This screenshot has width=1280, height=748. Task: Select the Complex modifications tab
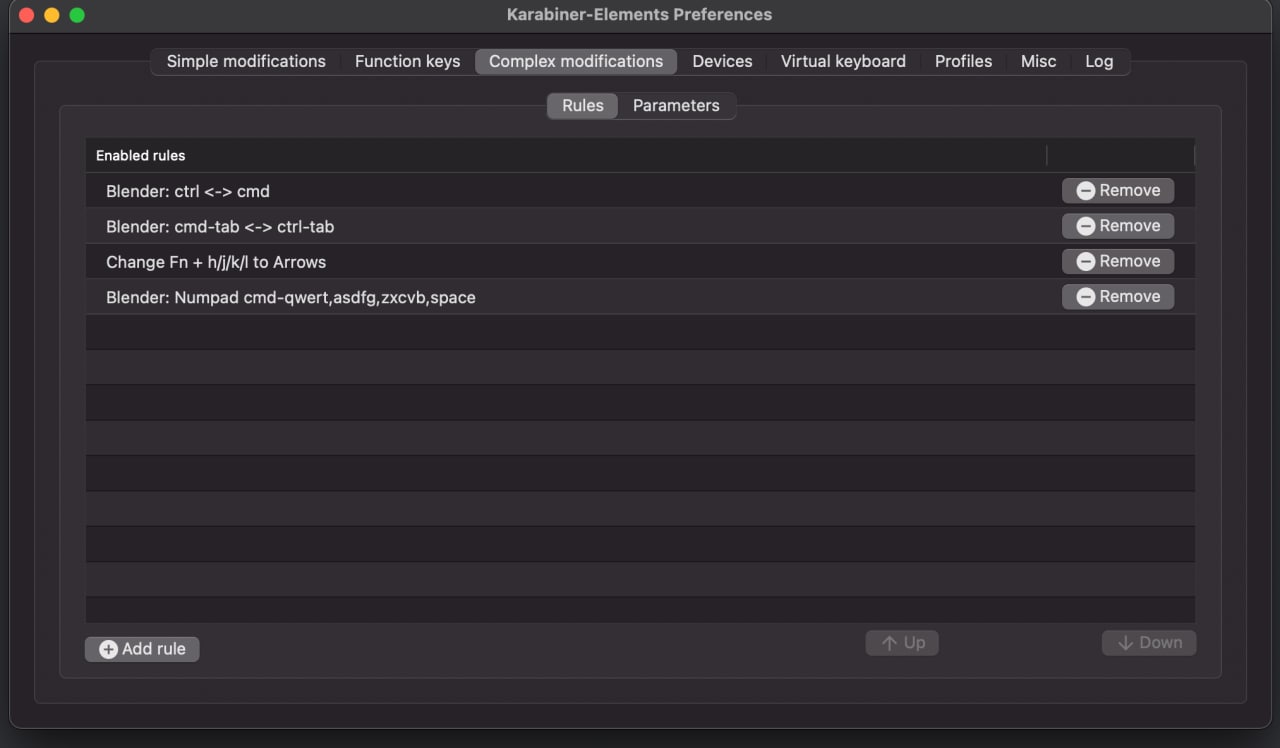[x=576, y=61]
